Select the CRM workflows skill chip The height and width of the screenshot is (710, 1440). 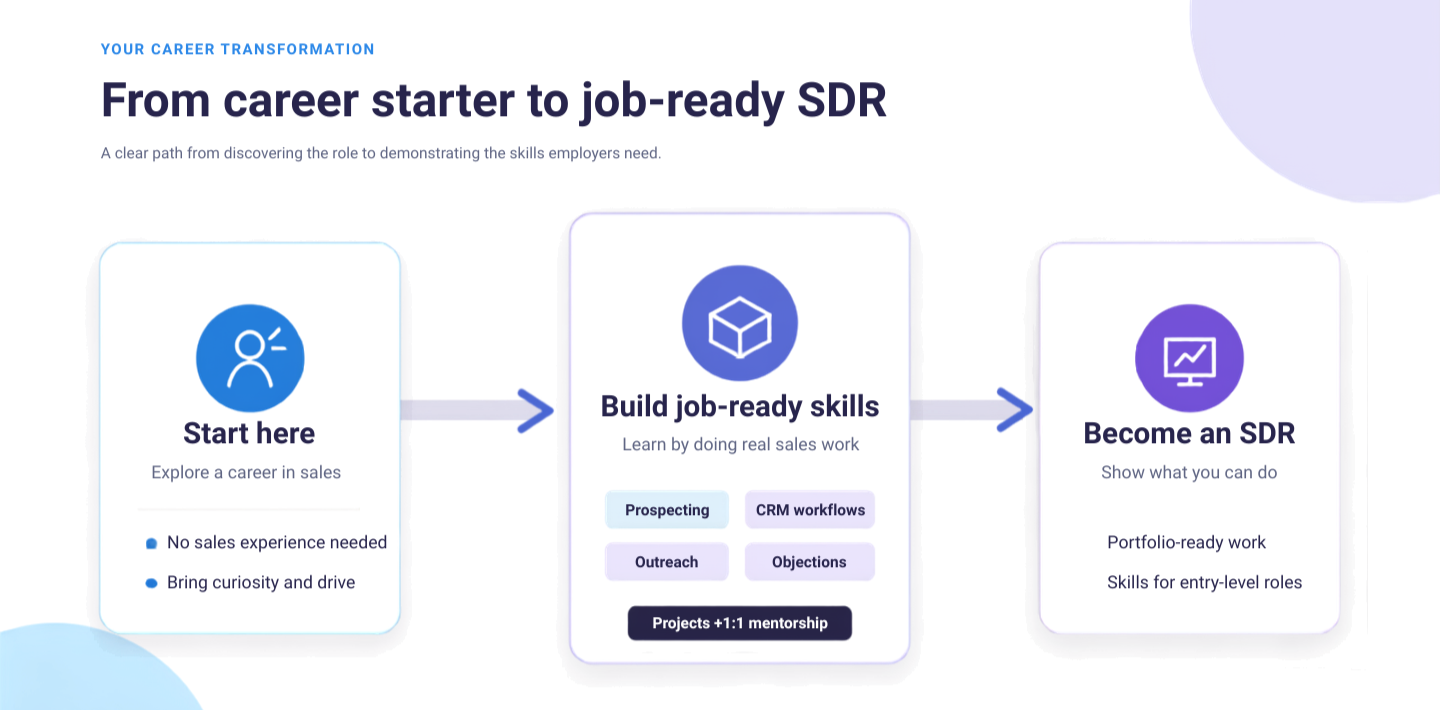tap(810, 510)
